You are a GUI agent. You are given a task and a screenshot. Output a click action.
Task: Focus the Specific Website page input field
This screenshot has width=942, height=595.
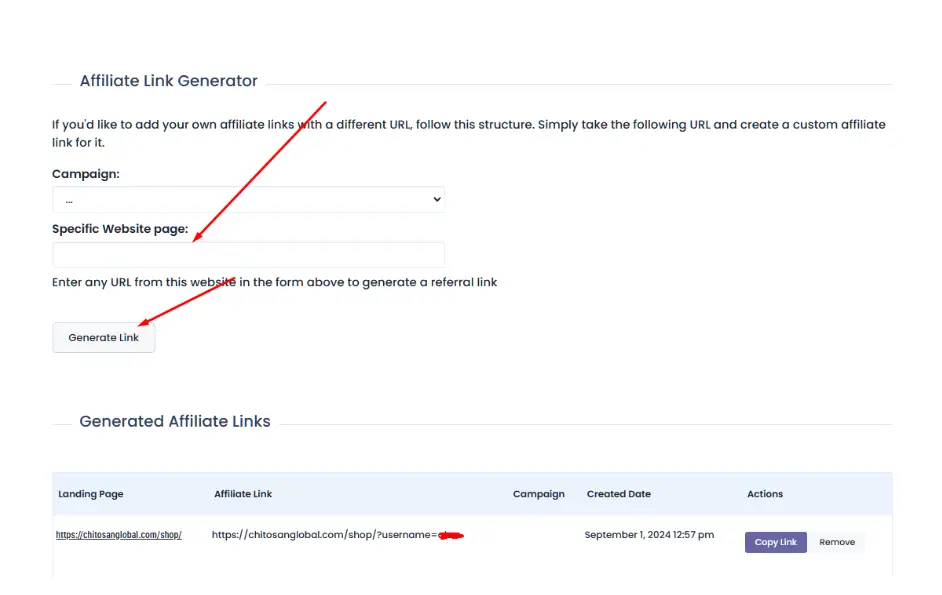pyautogui.click(x=247, y=255)
